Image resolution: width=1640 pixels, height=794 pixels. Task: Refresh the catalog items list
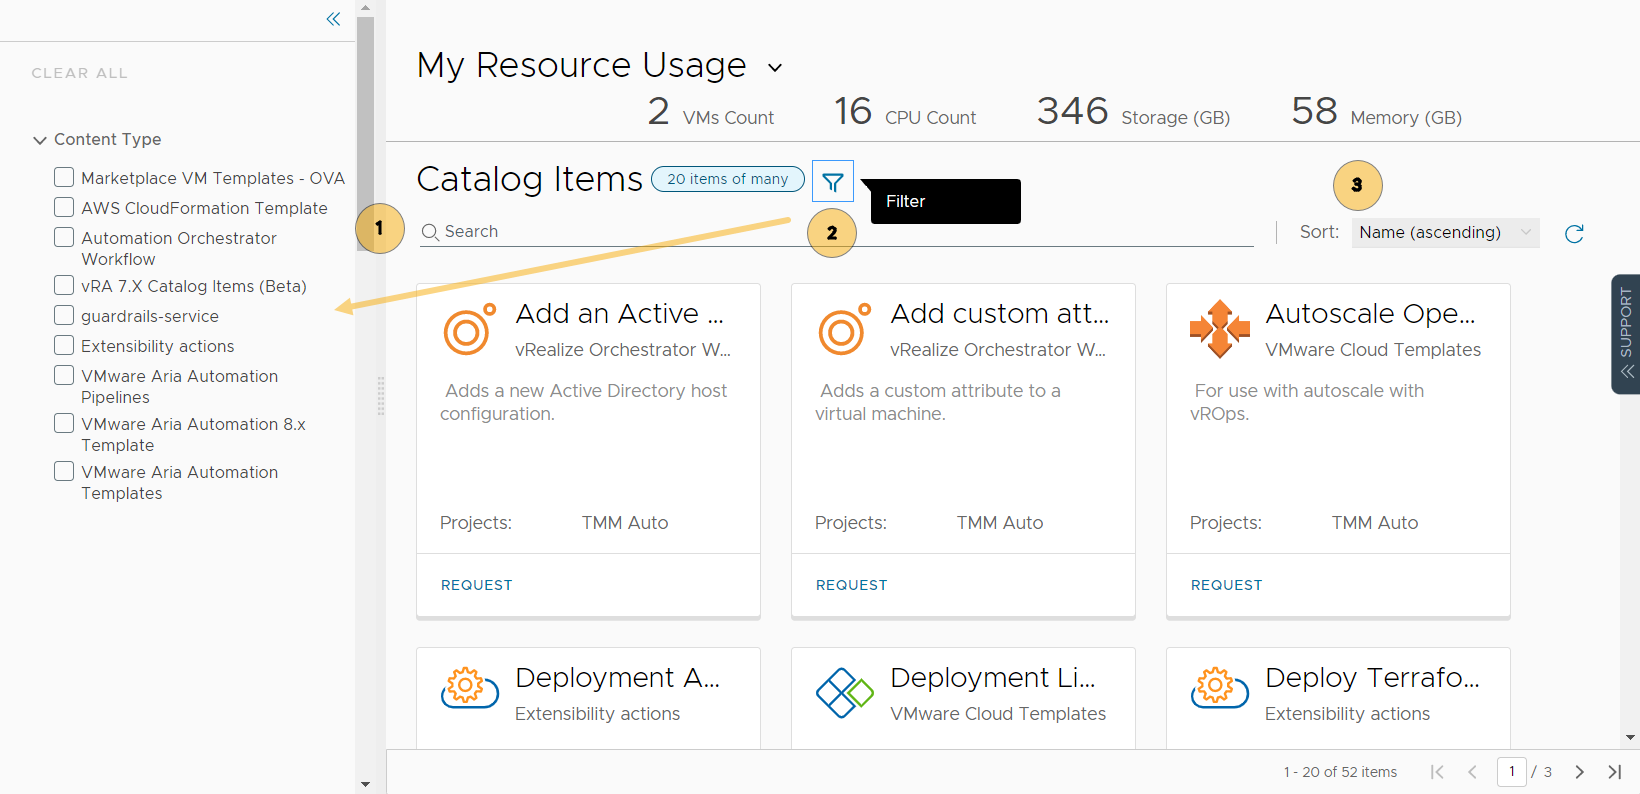(1574, 233)
